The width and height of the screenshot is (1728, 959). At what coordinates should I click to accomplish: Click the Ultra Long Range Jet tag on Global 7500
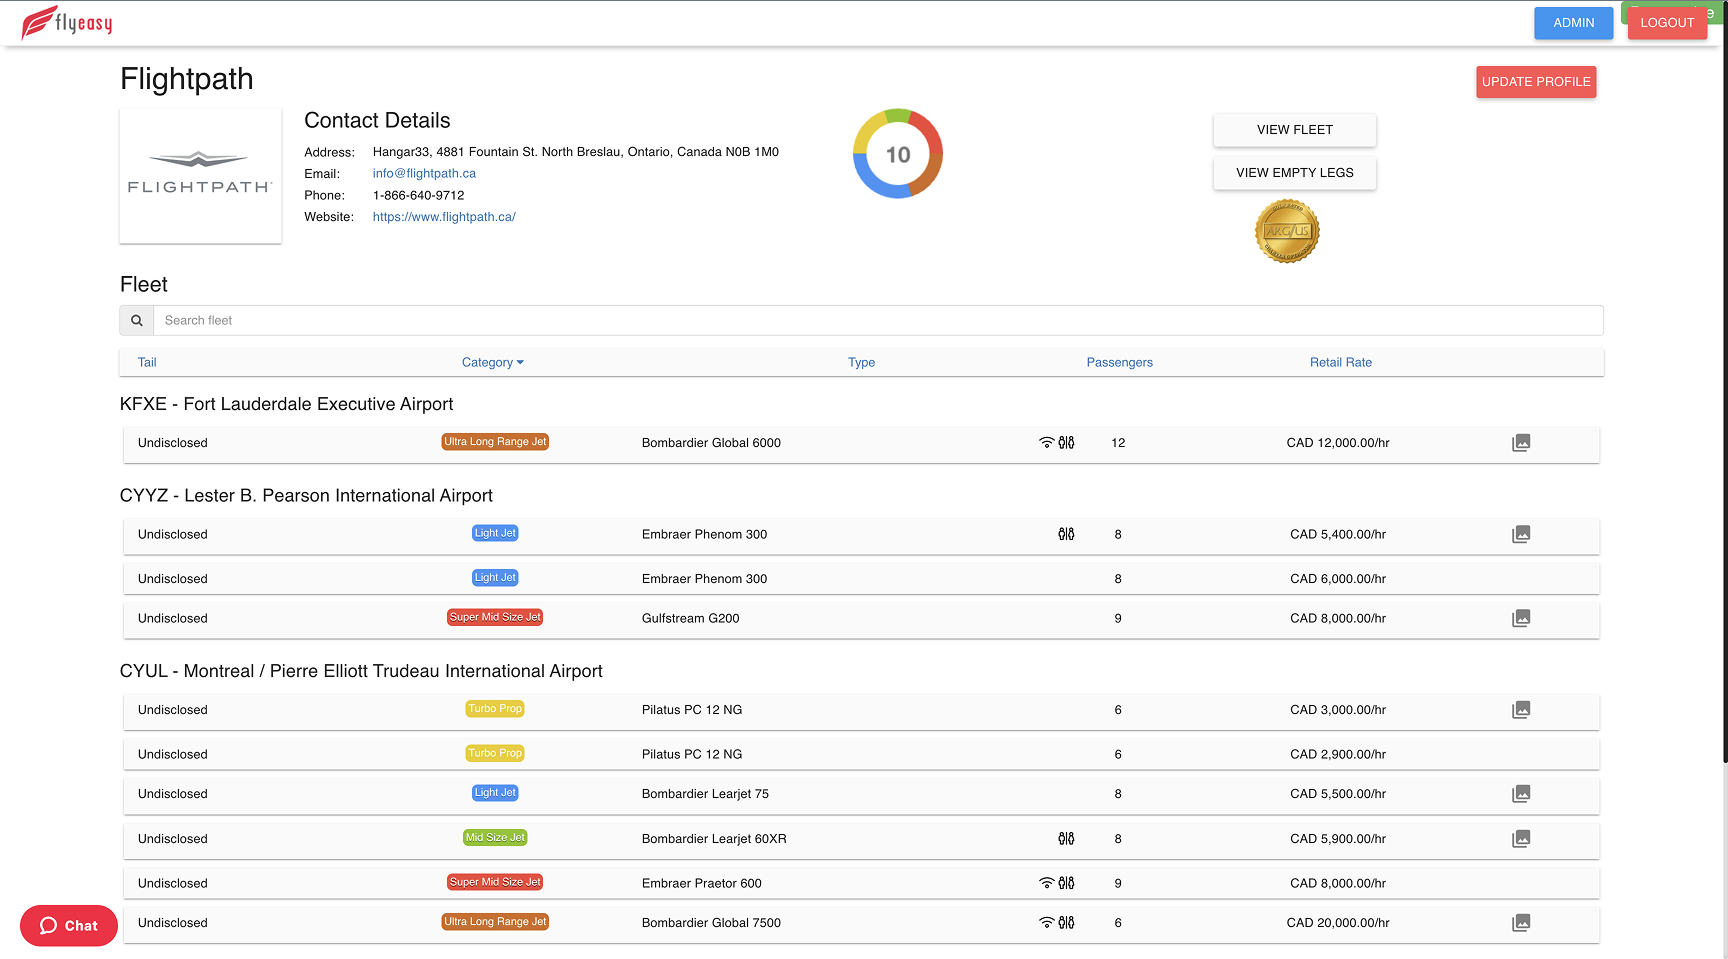click(495, 922)
